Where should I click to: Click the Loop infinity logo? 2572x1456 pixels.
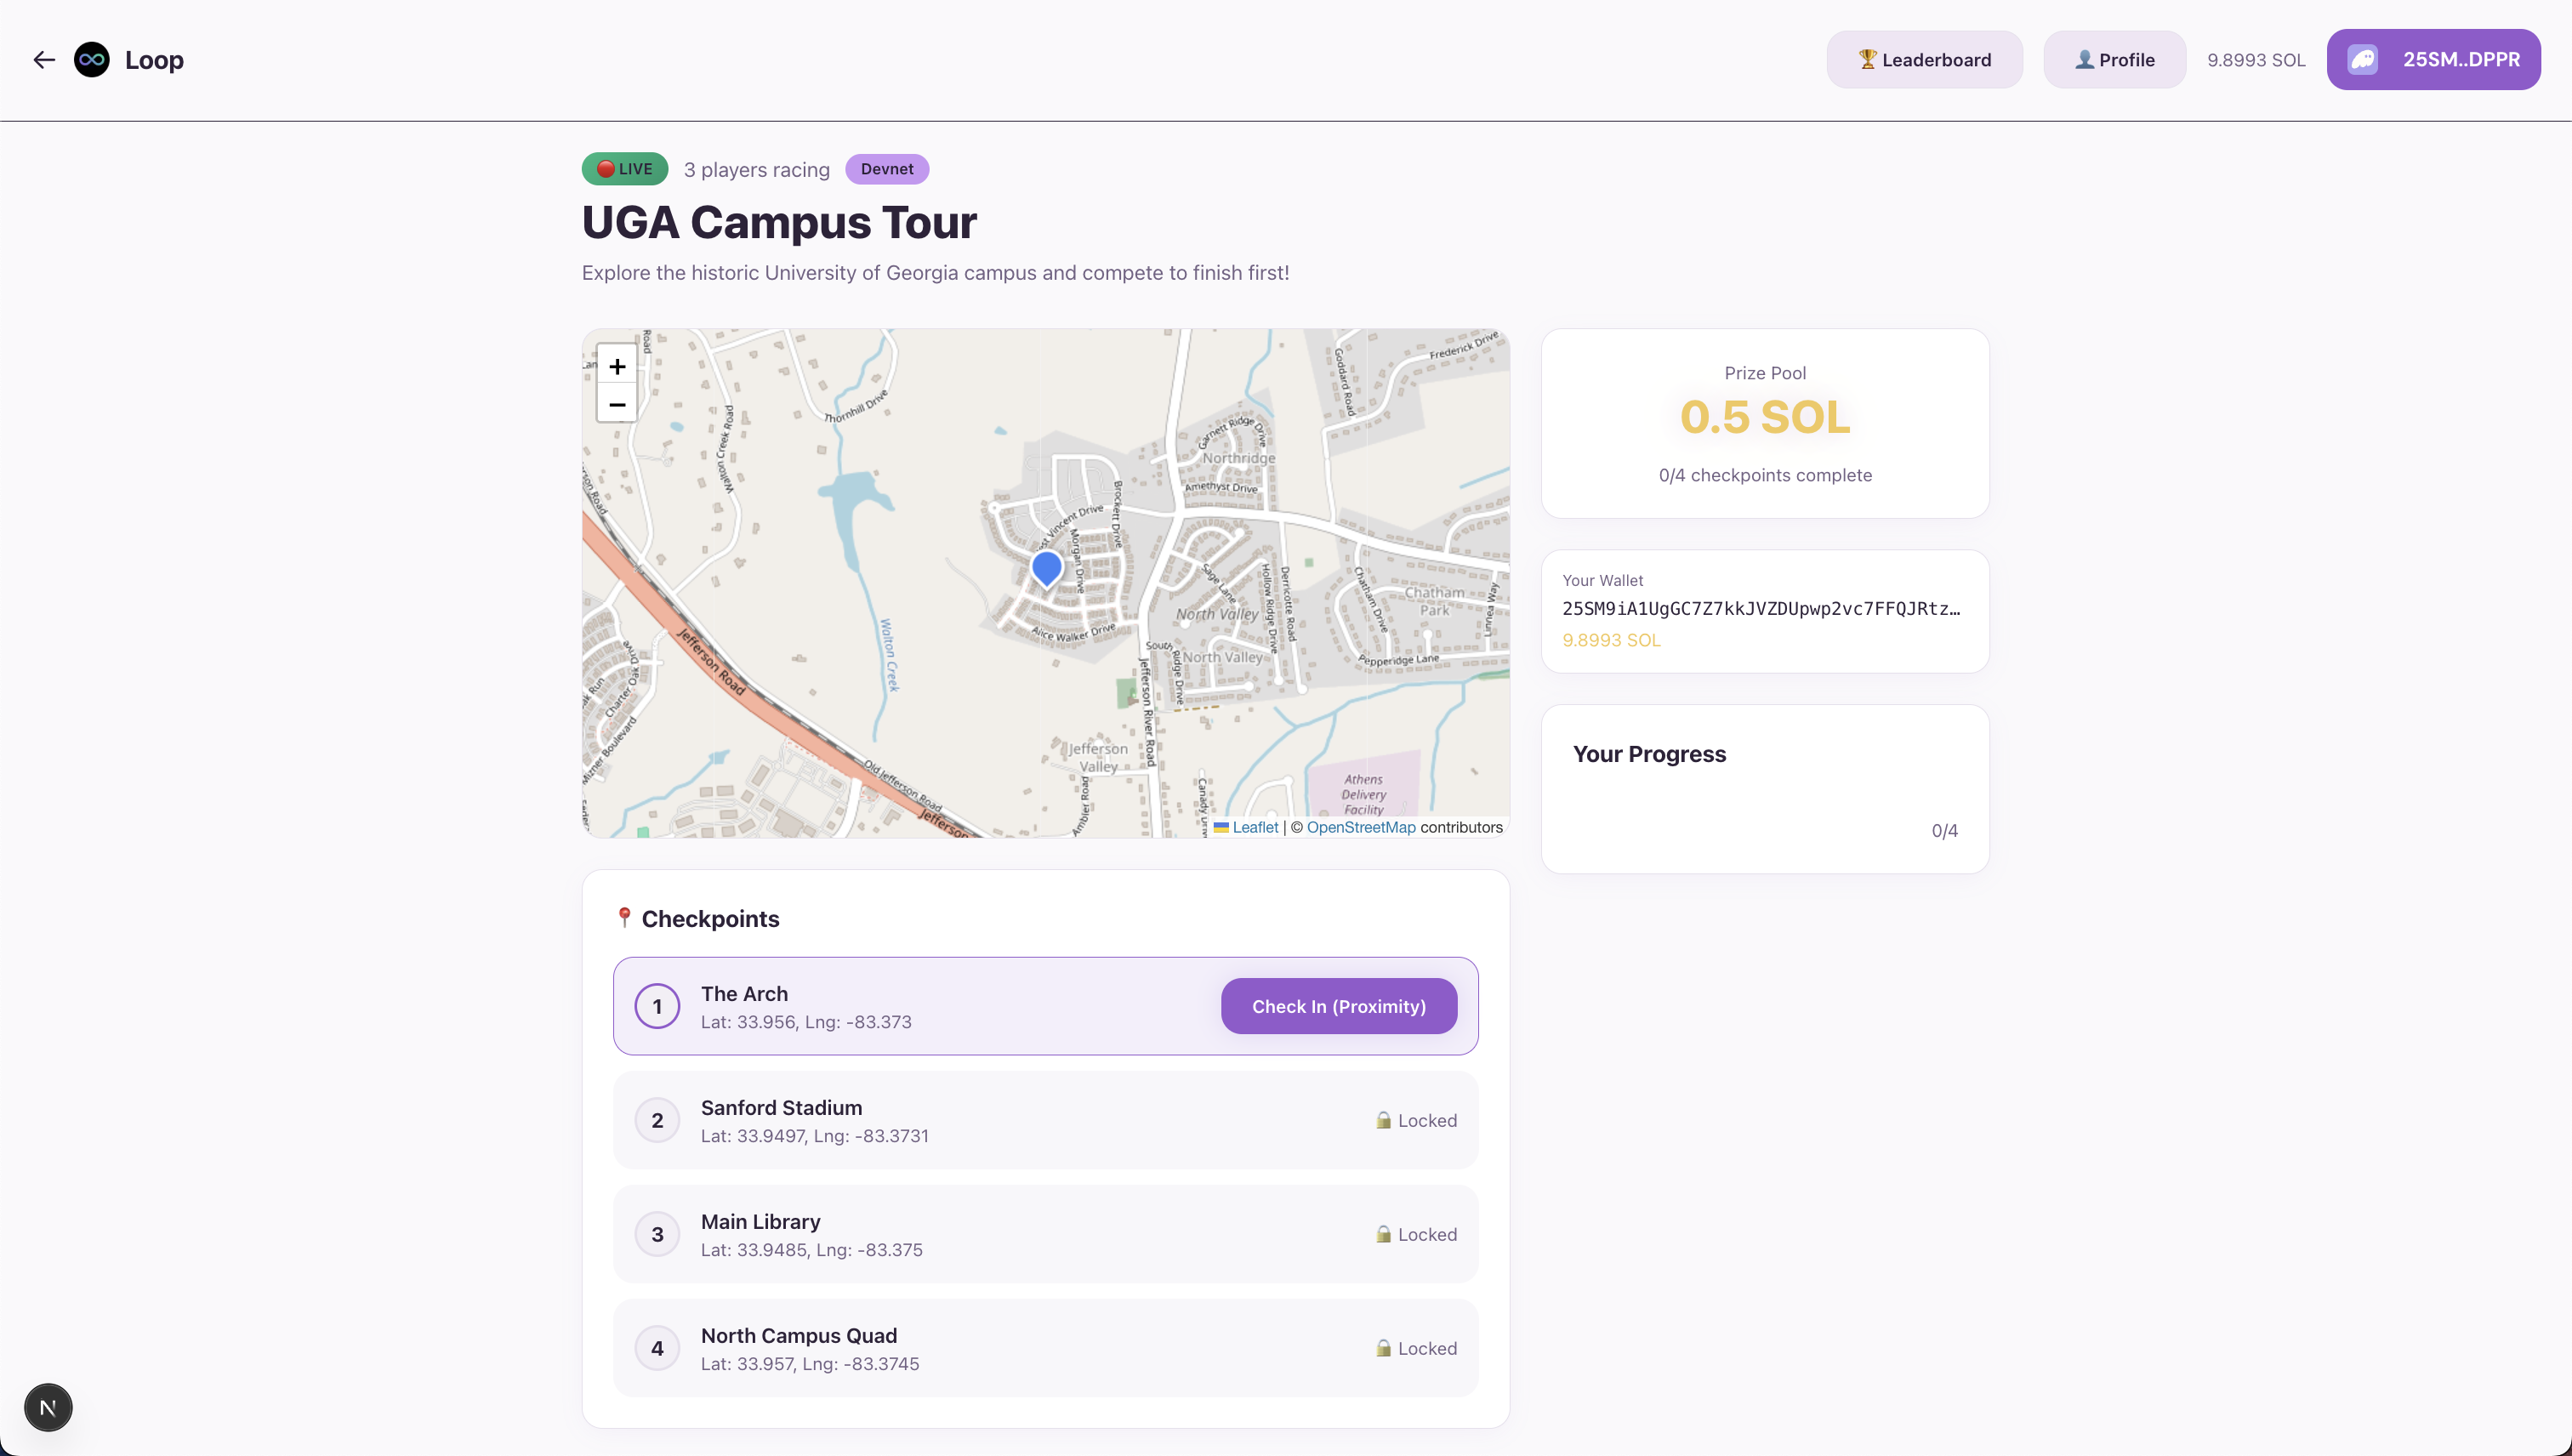point(92,60)
